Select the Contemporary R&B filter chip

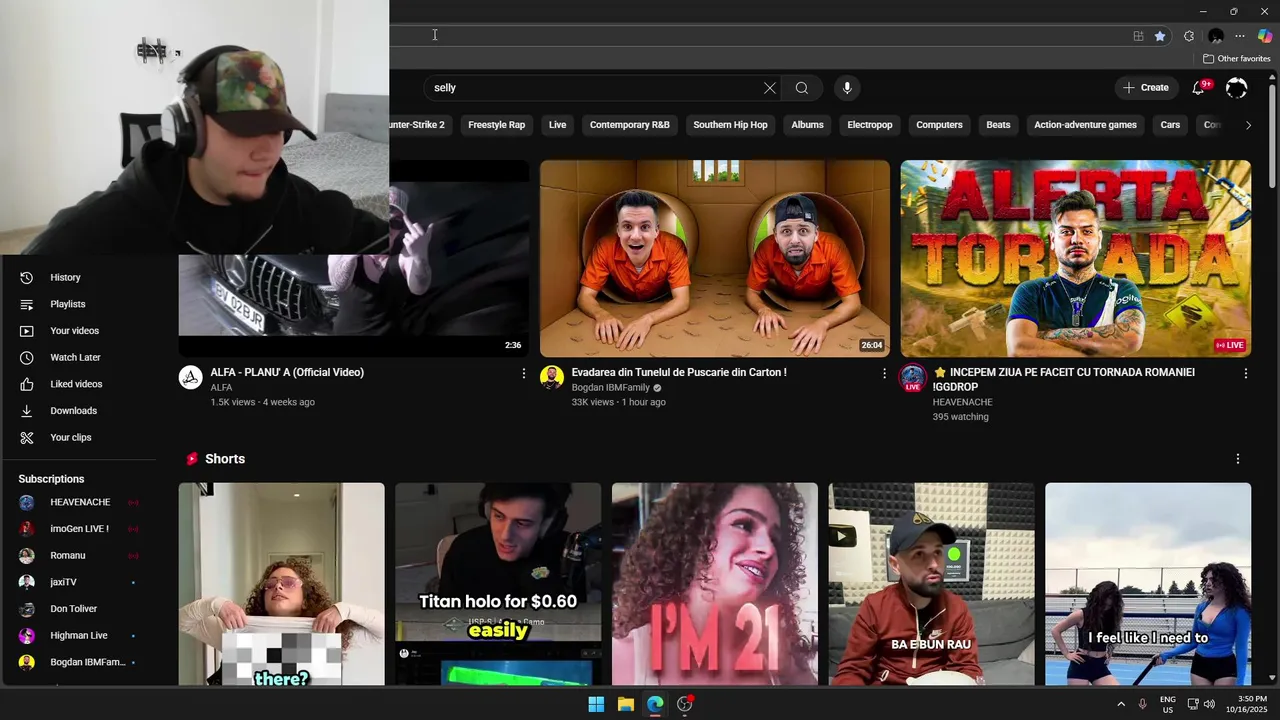point(629,125)
